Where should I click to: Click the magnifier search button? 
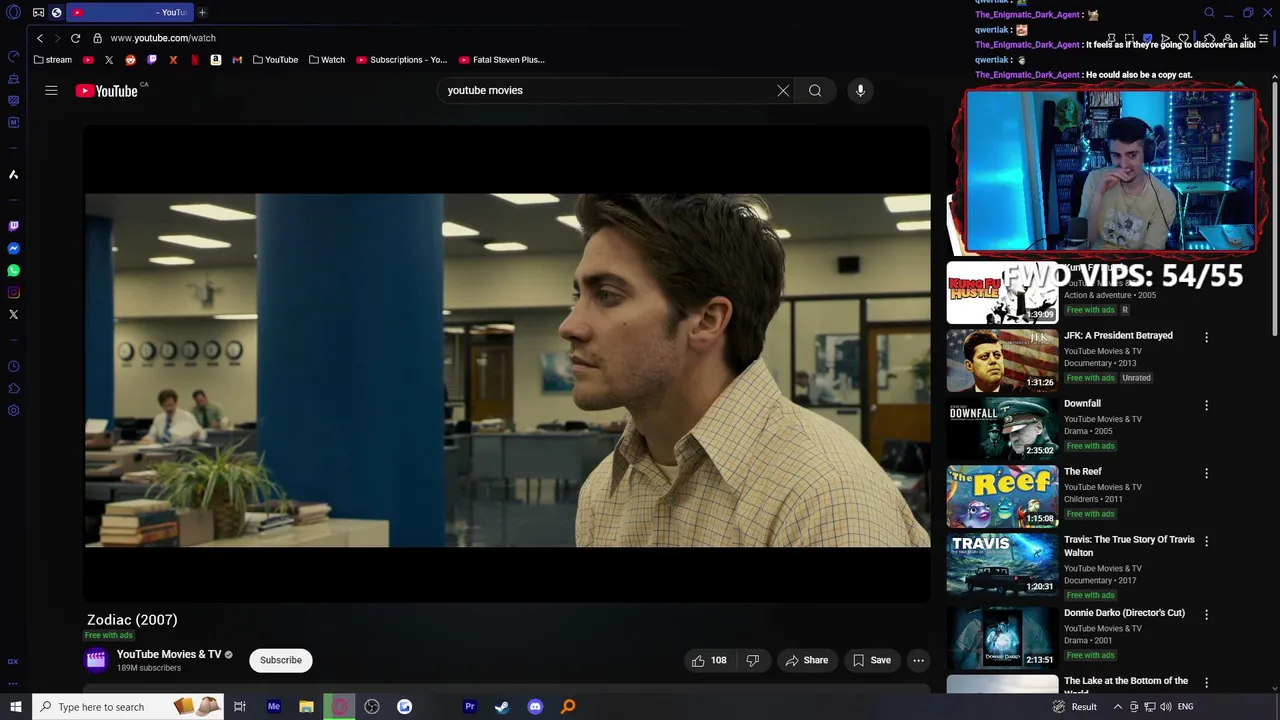tap(815, 90)
